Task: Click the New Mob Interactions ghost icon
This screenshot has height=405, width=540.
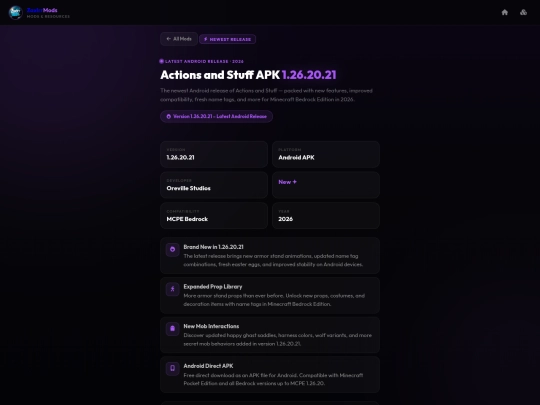Action: (x=173, y=329)
